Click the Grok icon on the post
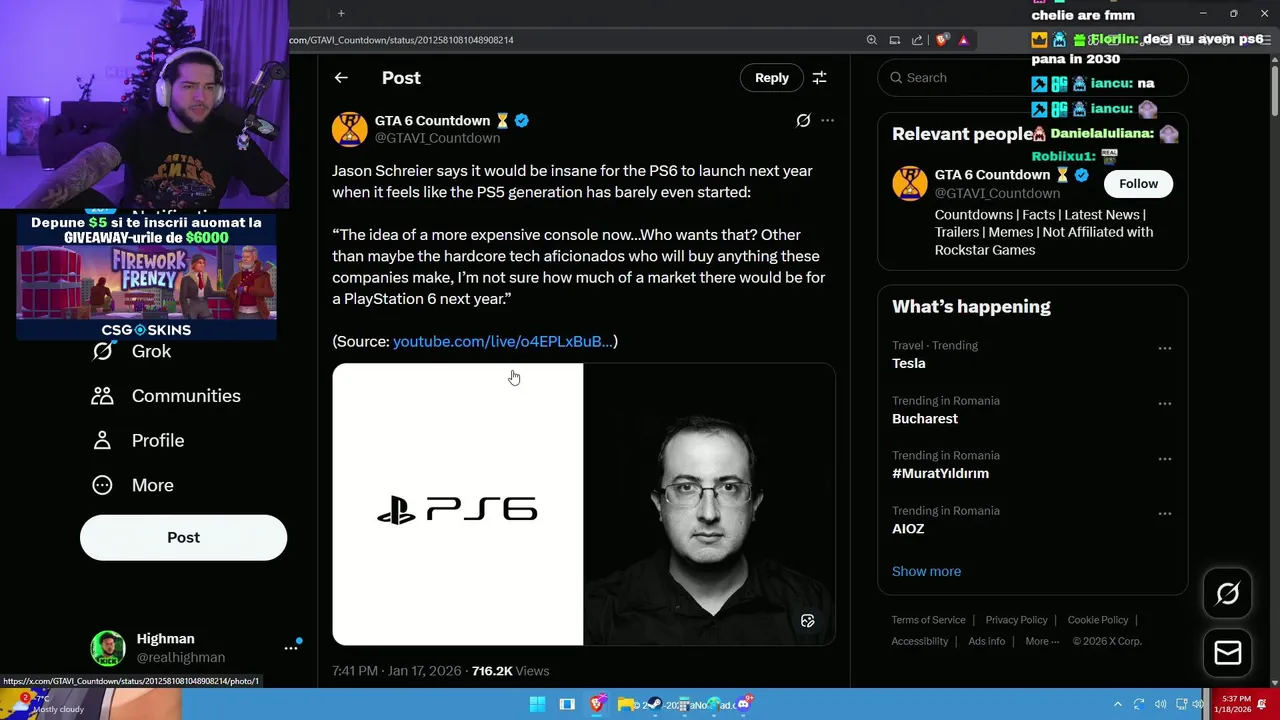The width and height of the screenshot is (1280, 720). [x=803, y=121]
